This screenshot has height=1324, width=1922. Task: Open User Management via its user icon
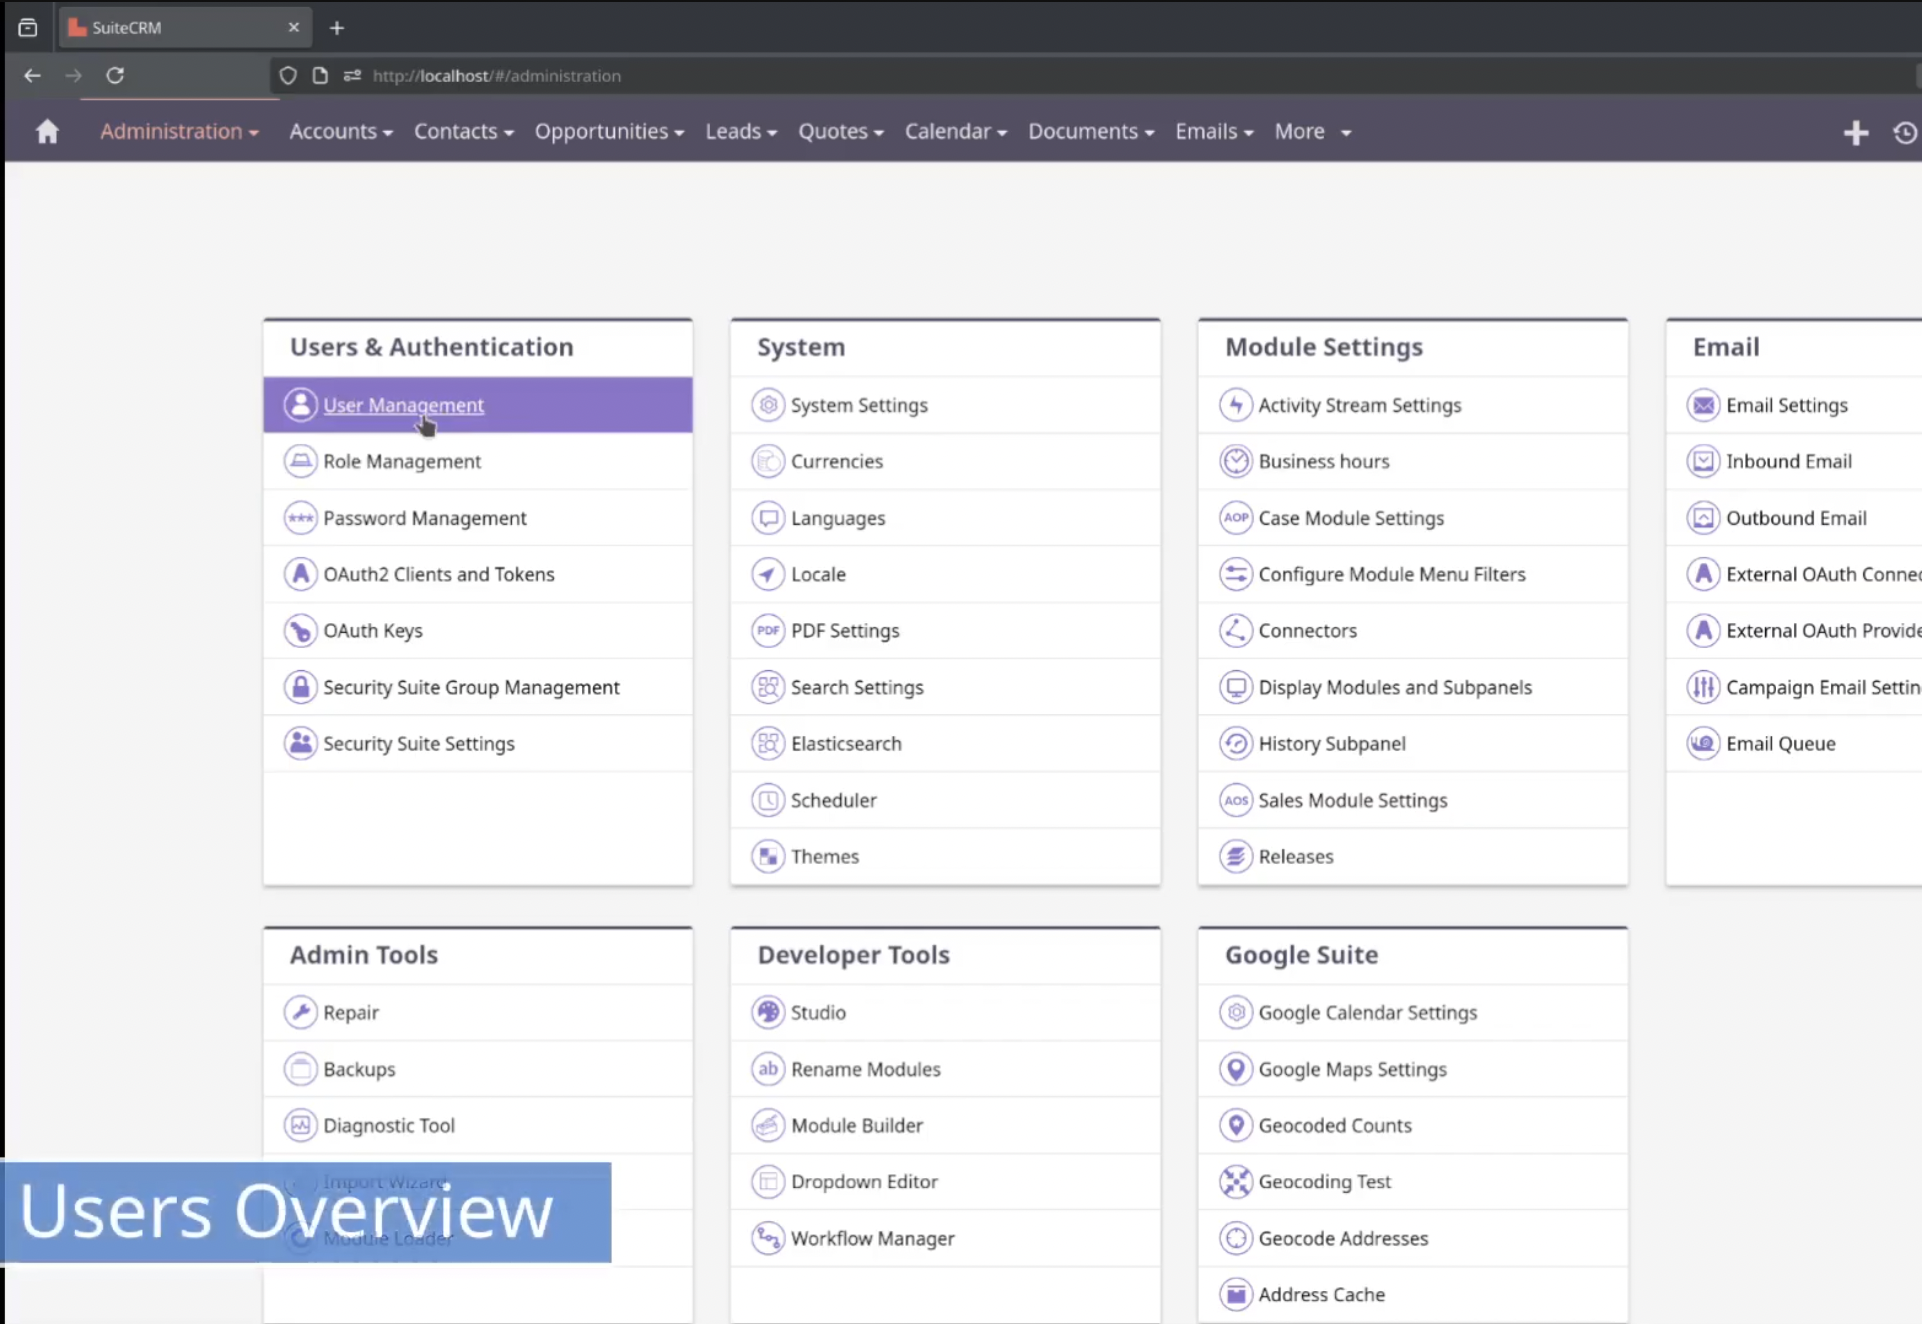coord(301,404)
